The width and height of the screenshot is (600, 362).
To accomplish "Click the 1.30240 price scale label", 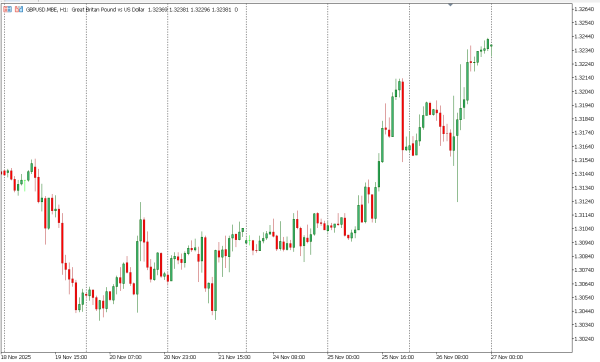I will [584, 339].
